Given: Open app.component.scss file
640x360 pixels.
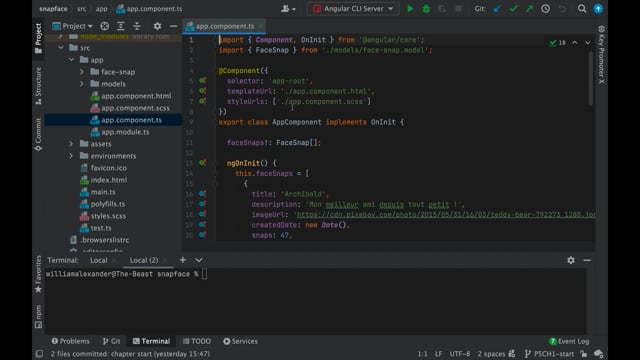Looking at the screenshot, I should 135,108.
